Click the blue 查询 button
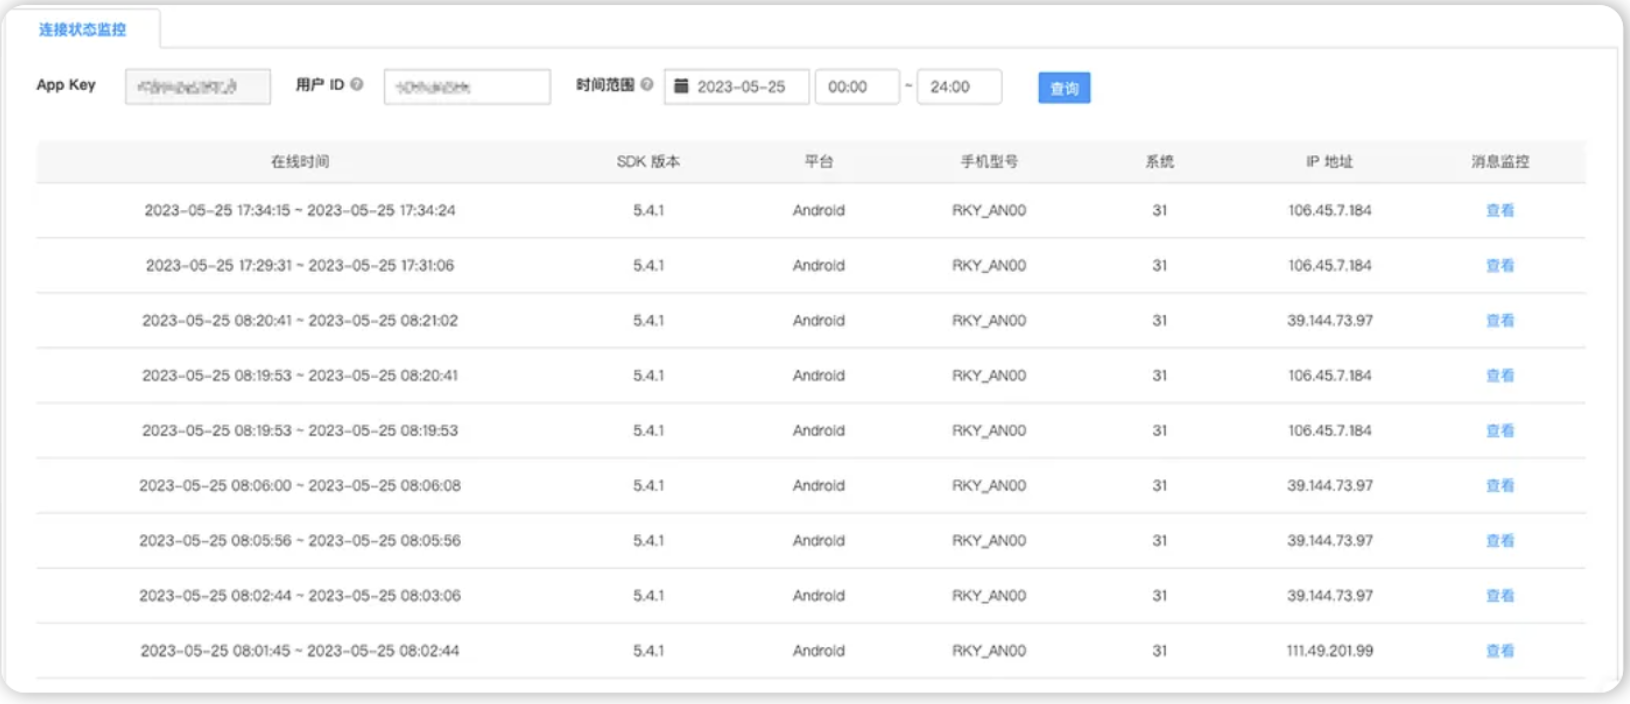Screen dimensions: 1630x704 (1064, 88)
